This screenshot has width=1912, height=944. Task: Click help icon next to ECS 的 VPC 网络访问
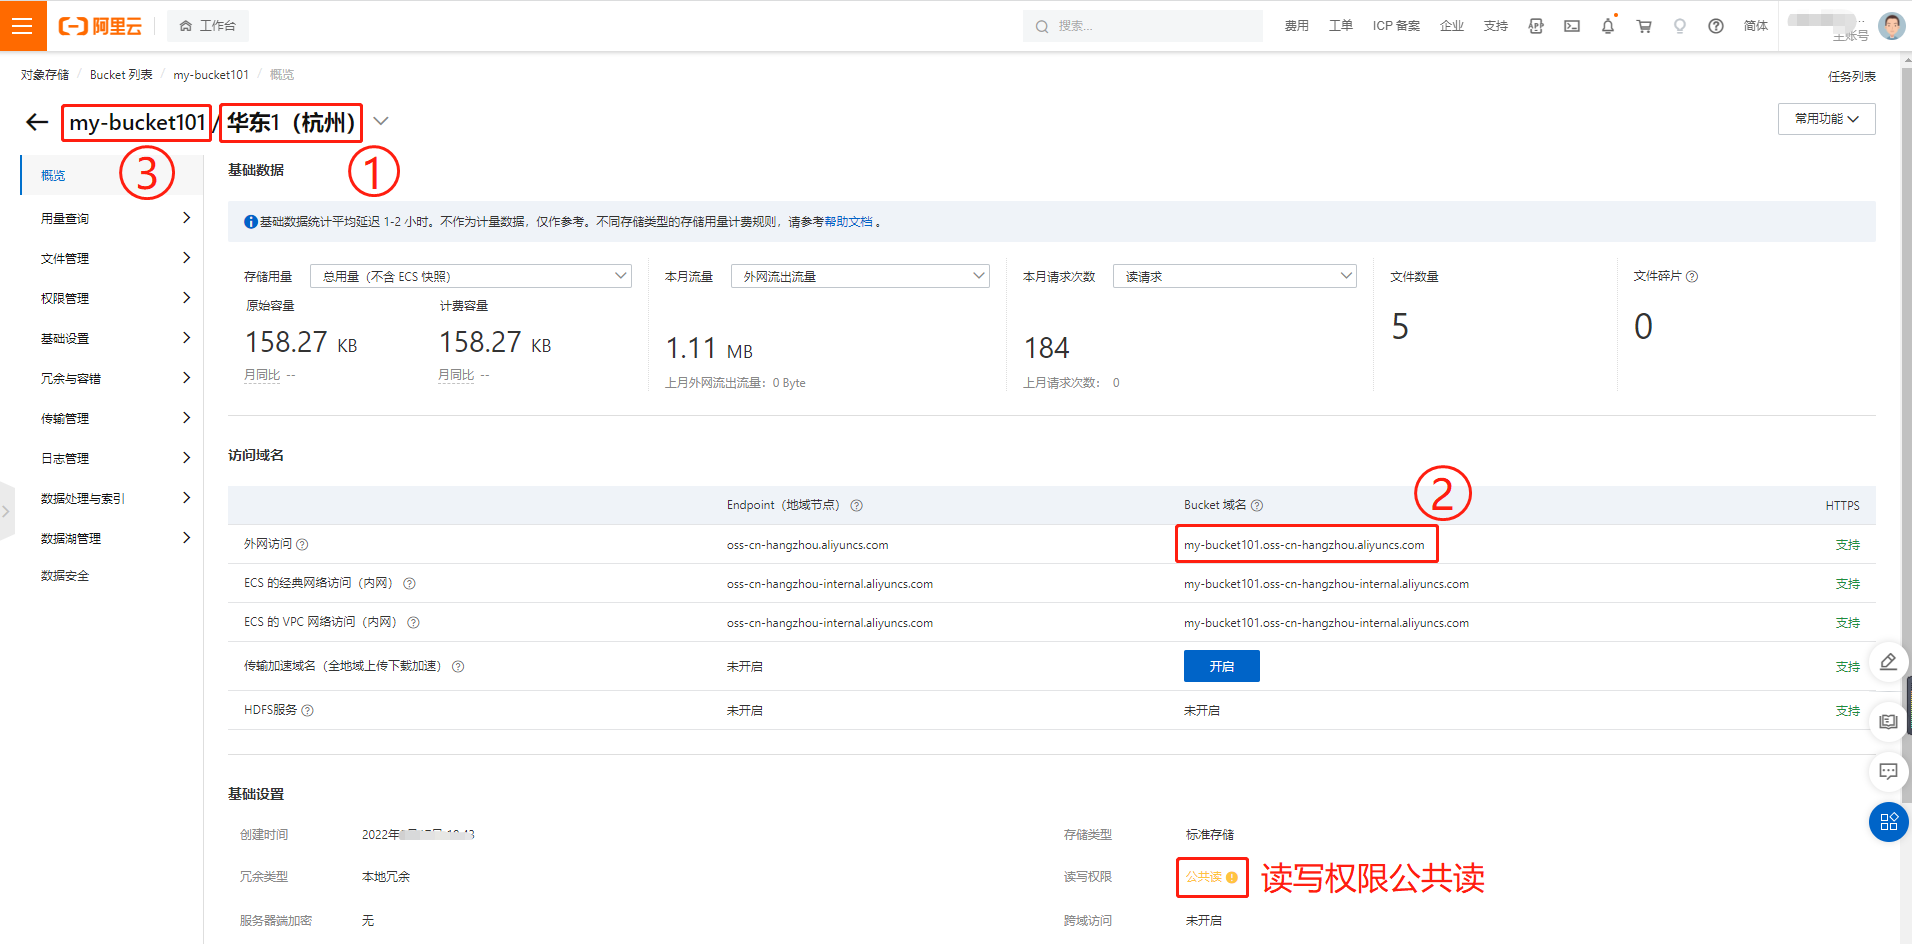(x=413, y=623)
